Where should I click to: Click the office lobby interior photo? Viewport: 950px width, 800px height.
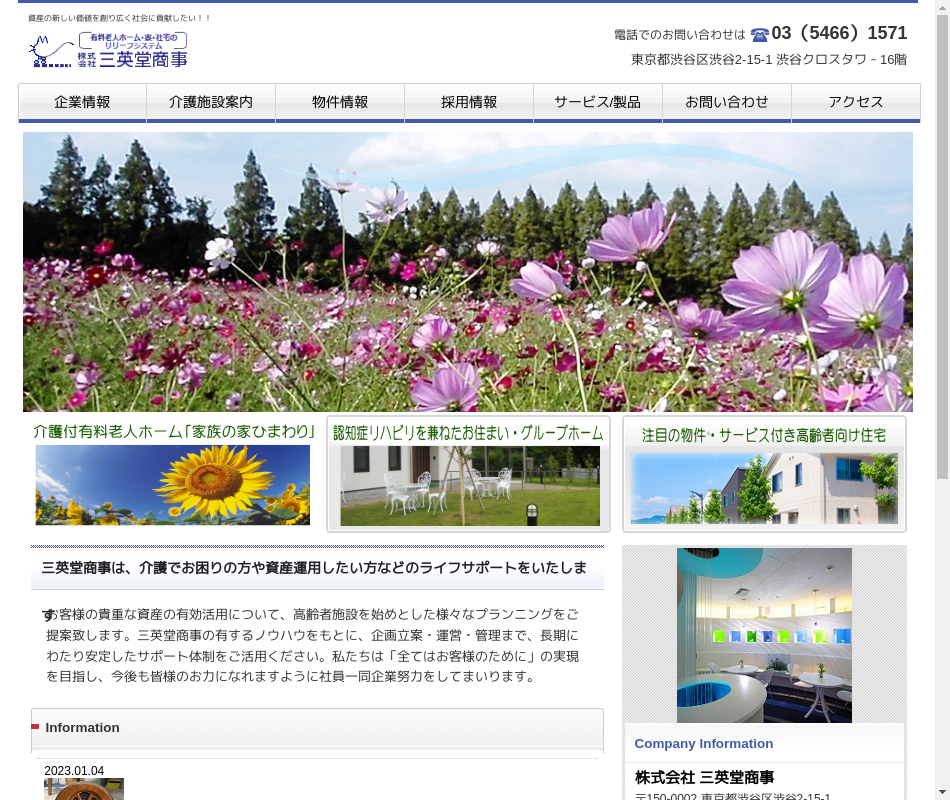765,635
